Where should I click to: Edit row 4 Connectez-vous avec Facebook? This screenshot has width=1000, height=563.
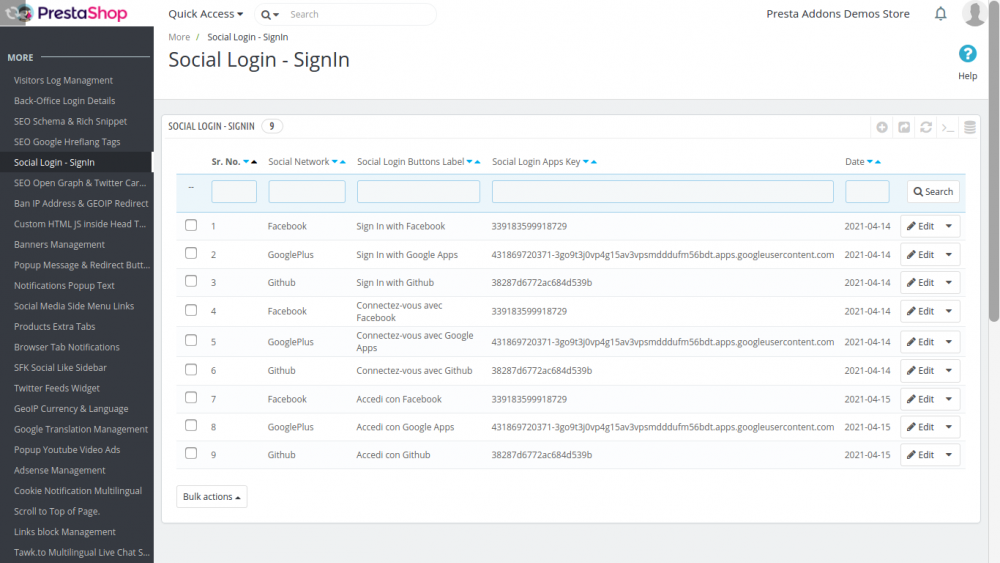tap(920, 311)
